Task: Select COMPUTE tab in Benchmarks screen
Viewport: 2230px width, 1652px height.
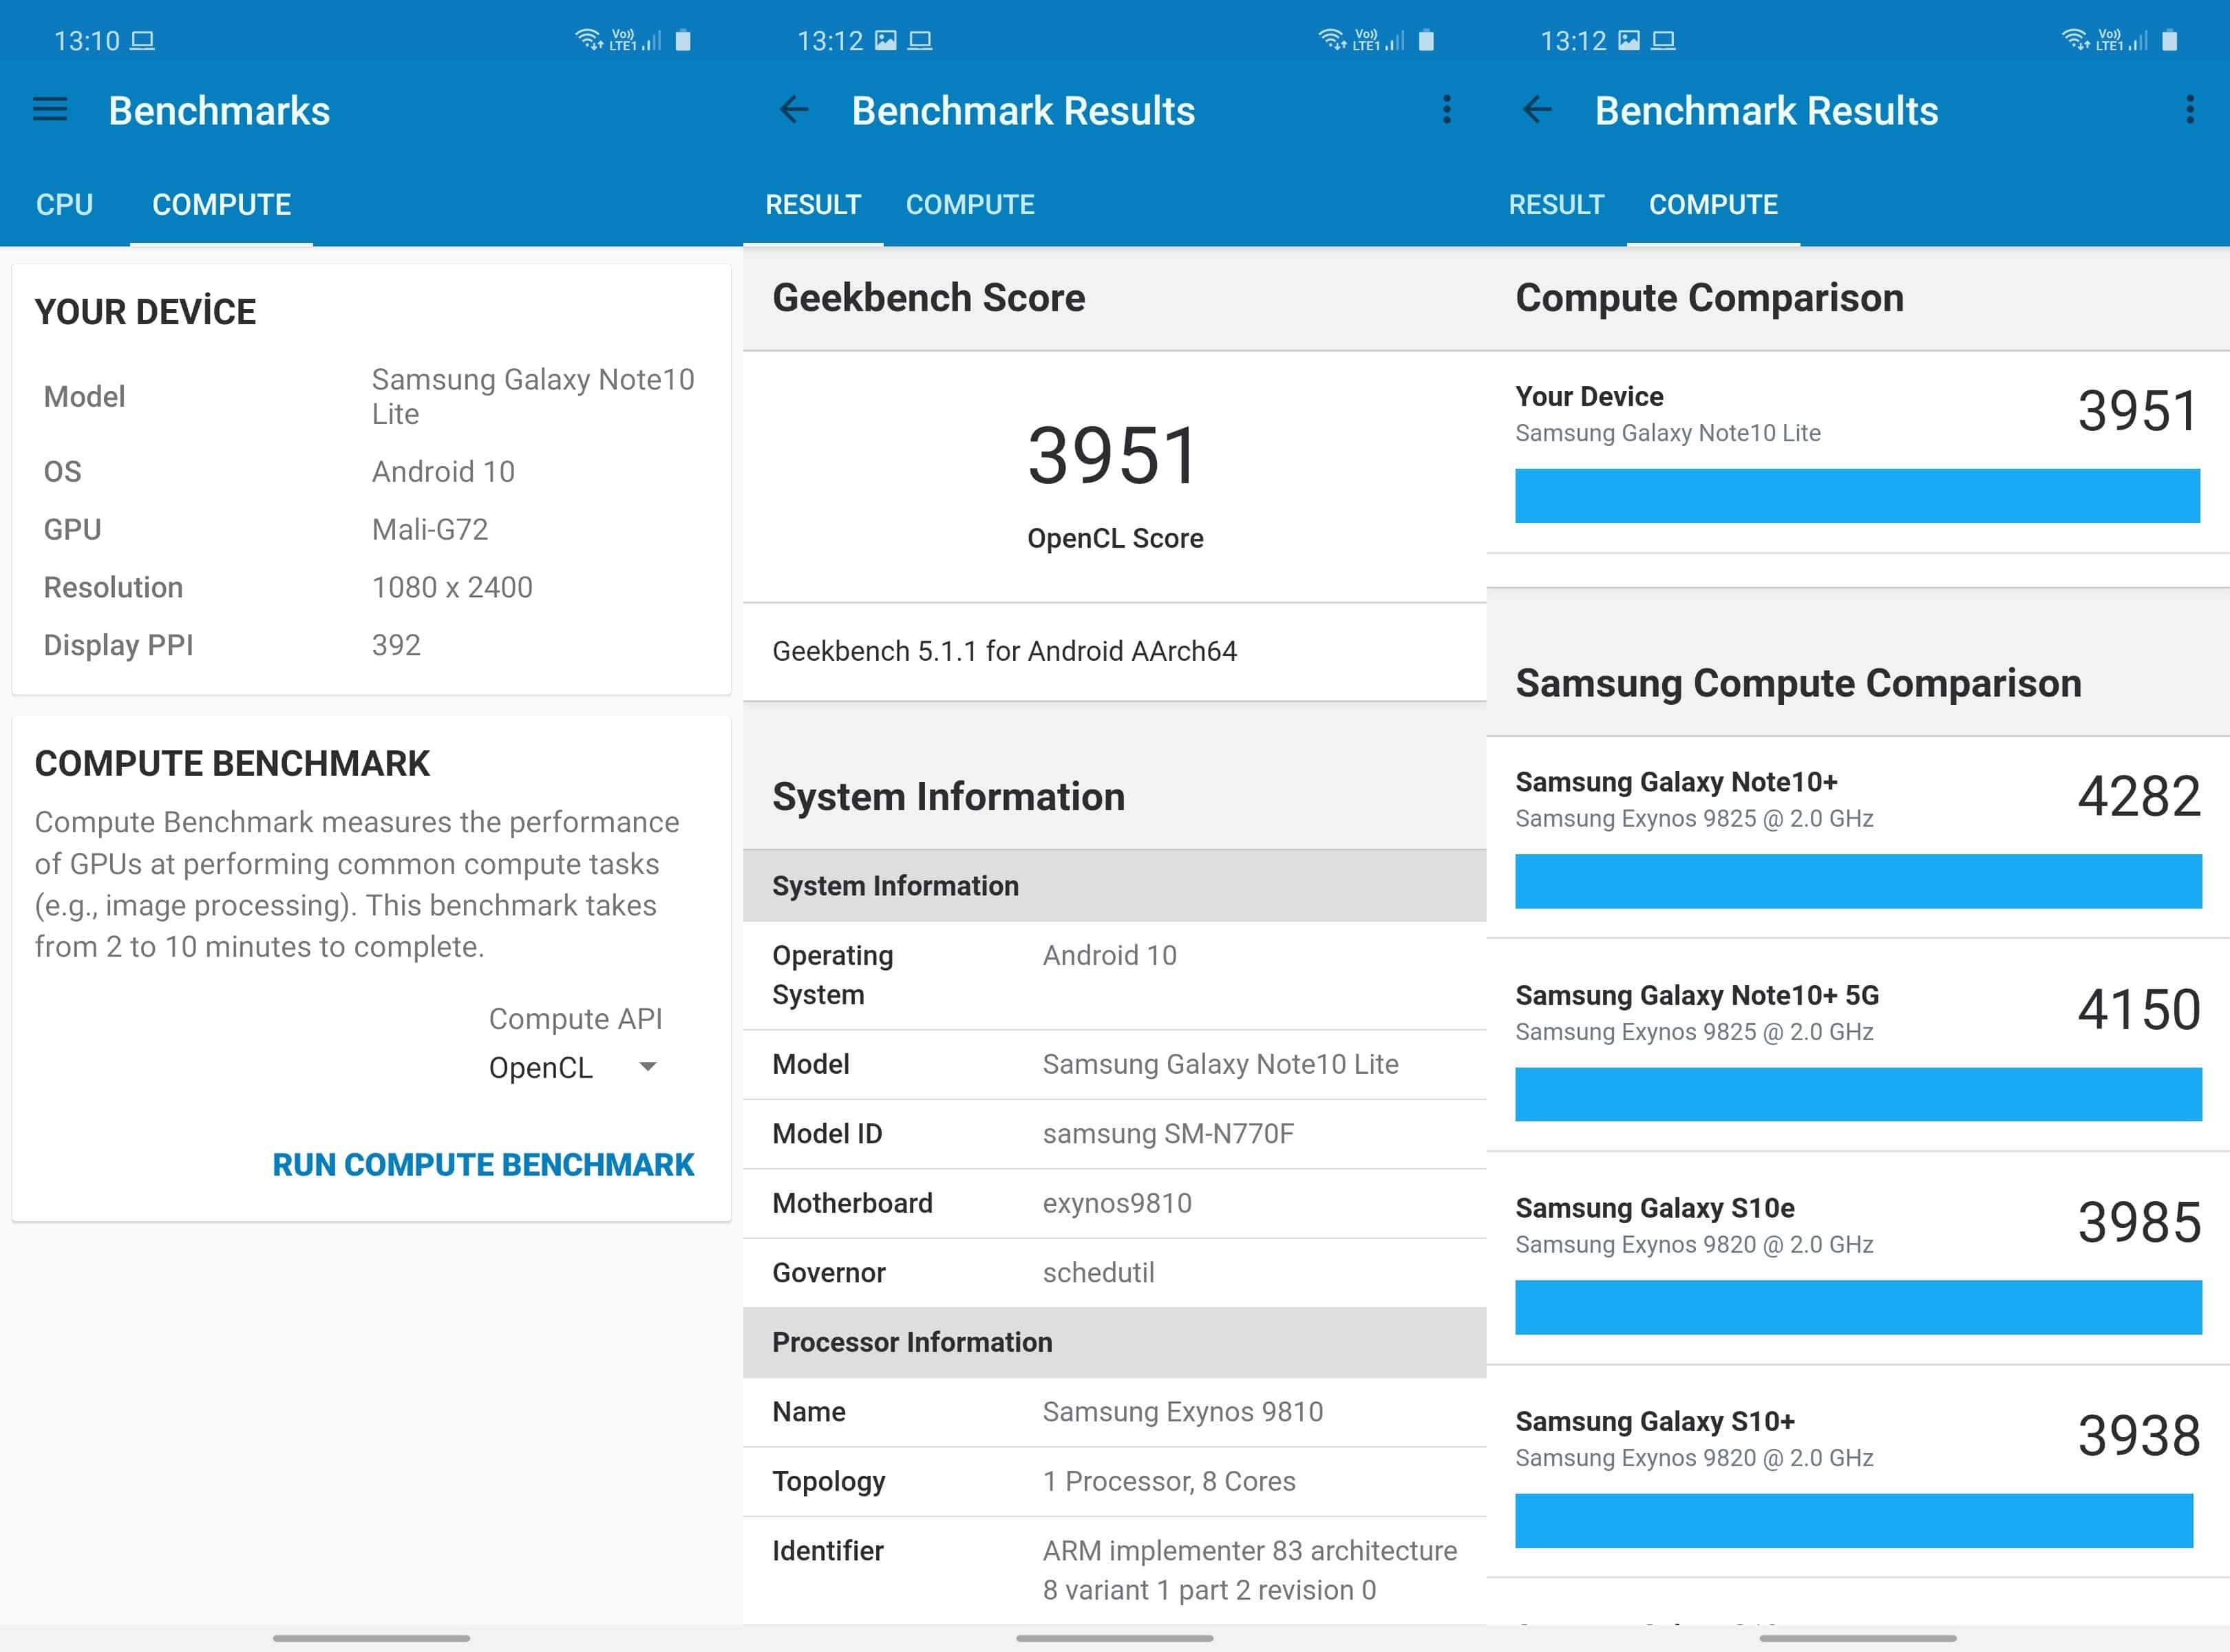Action: [221, 205]
